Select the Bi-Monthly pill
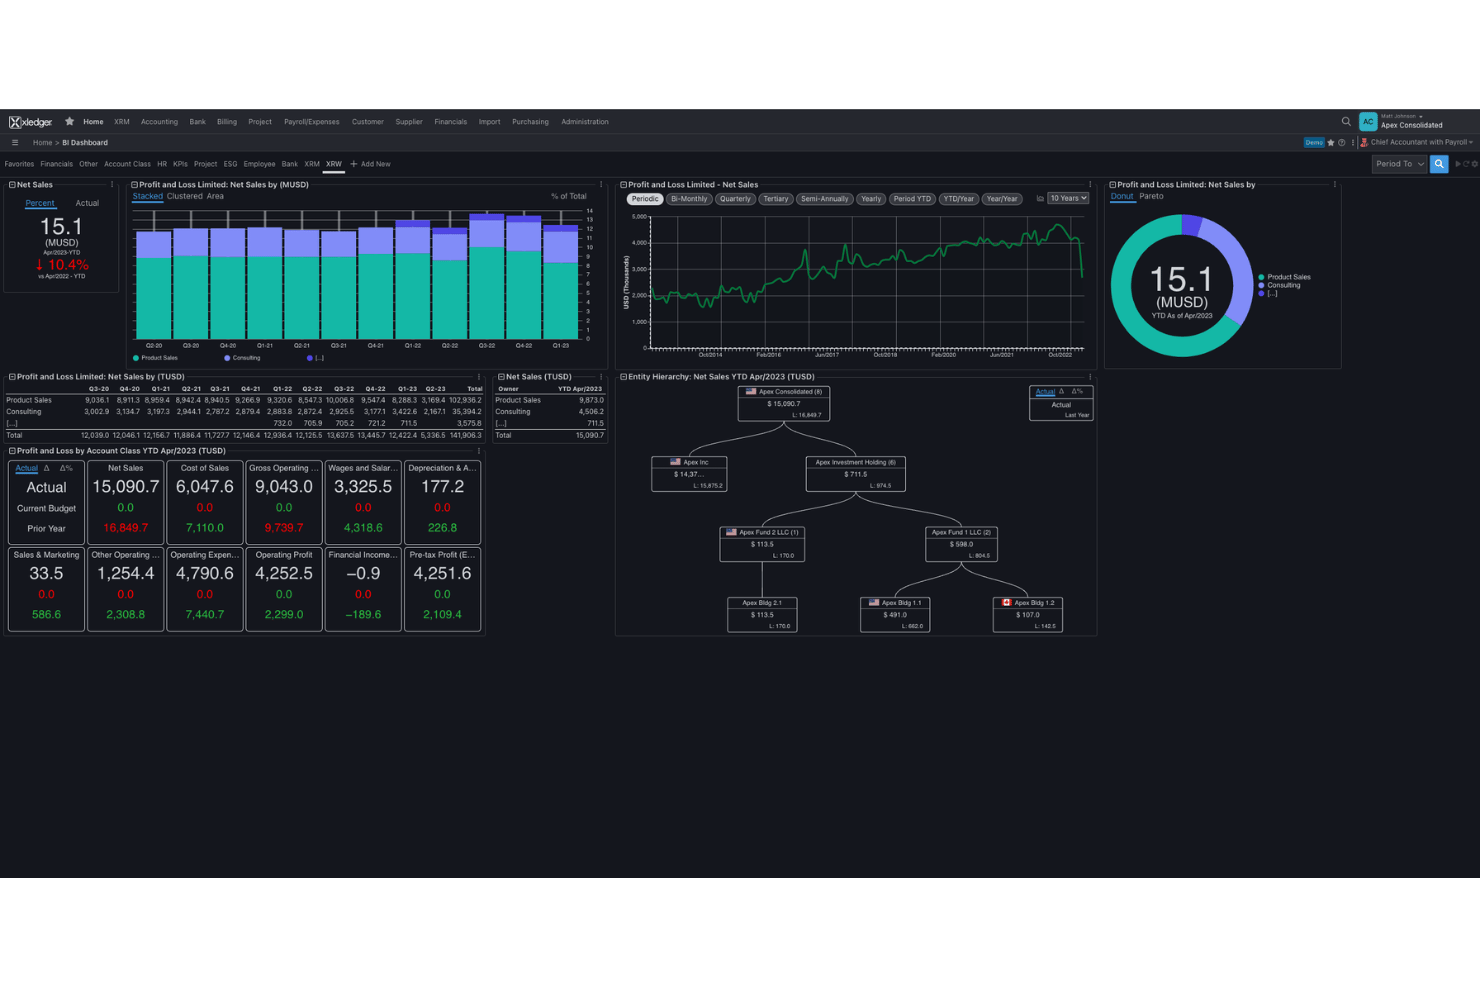This screenshot has height=987, width=1480. pos(689,199)
